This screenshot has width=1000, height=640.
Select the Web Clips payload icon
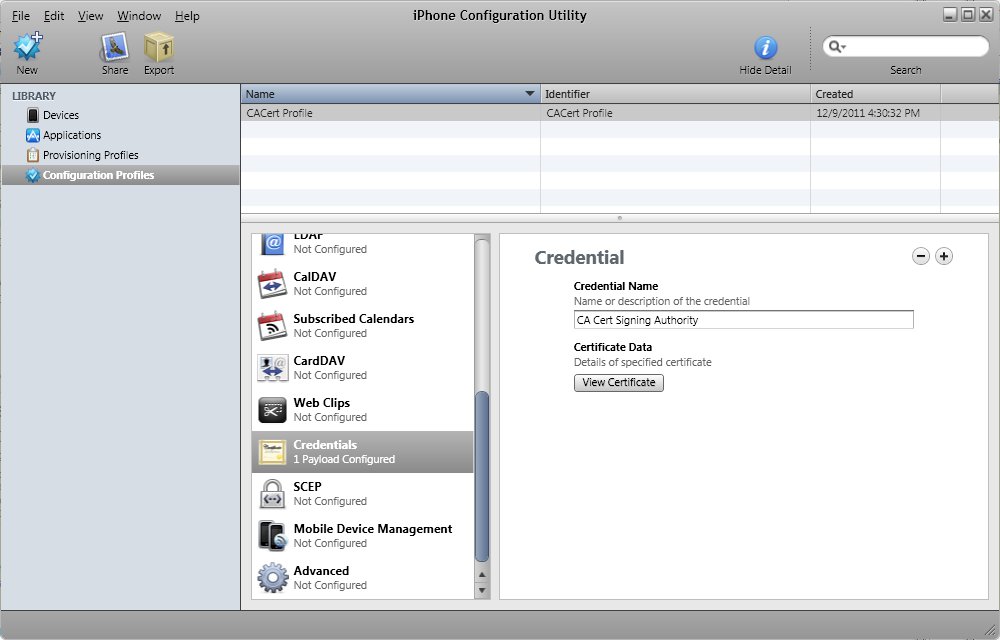click(x=272, y=410)
